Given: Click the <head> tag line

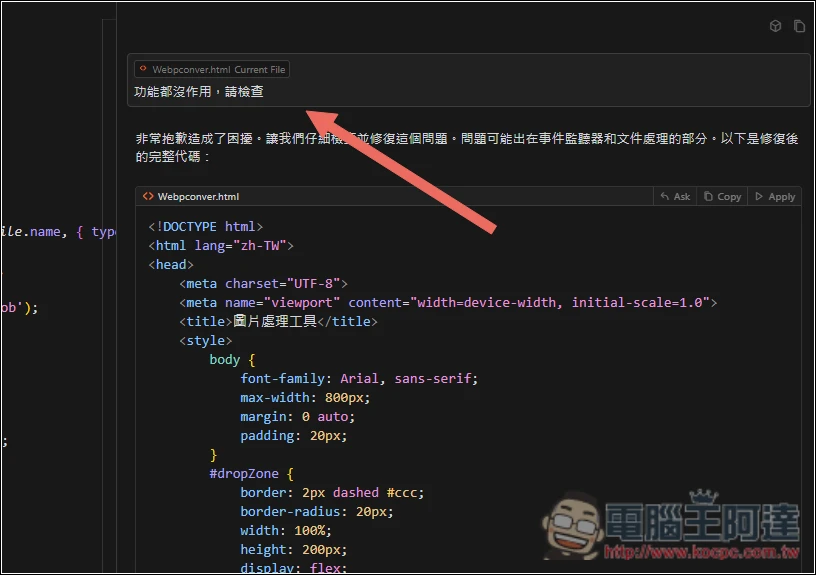Looking at the screenshot, I should tap(171, 264).
